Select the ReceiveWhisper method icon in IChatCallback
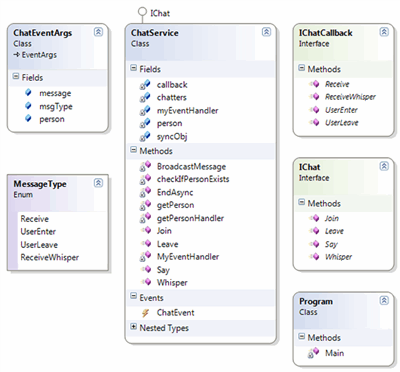The width and height of the screenshot is (400, 372). [x=314, y=97]
